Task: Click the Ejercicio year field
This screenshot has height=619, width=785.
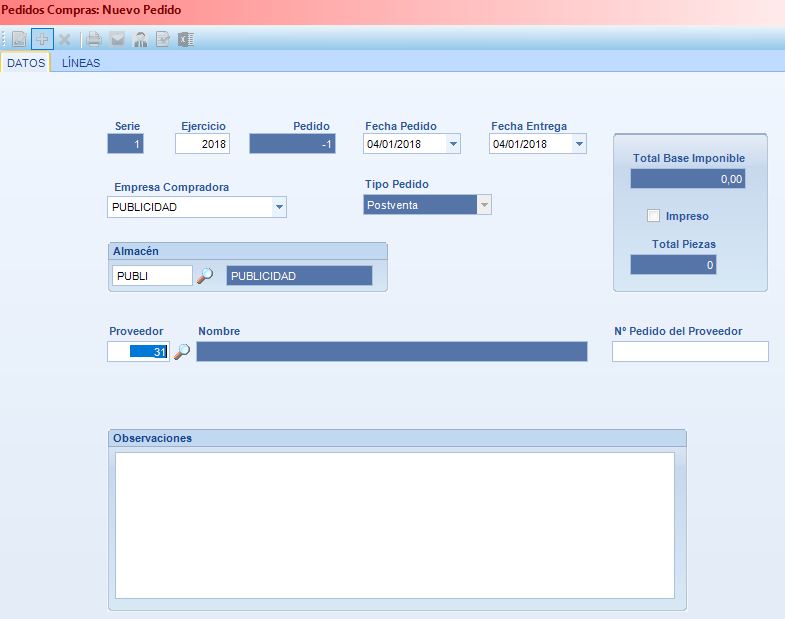Action: point(202,144)
